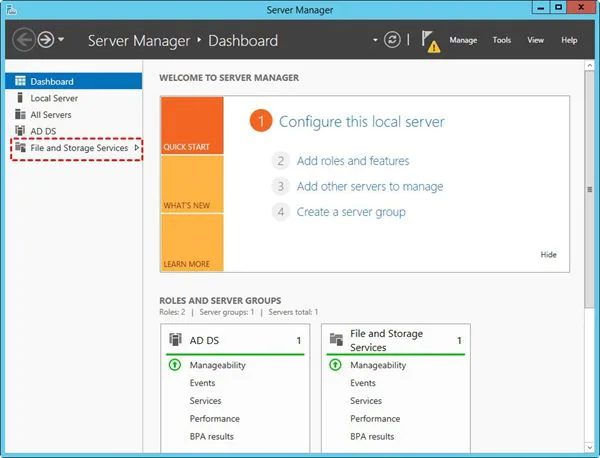Select the WHAT'S NEW tile
Screen dimensions: 600x458
192,184
